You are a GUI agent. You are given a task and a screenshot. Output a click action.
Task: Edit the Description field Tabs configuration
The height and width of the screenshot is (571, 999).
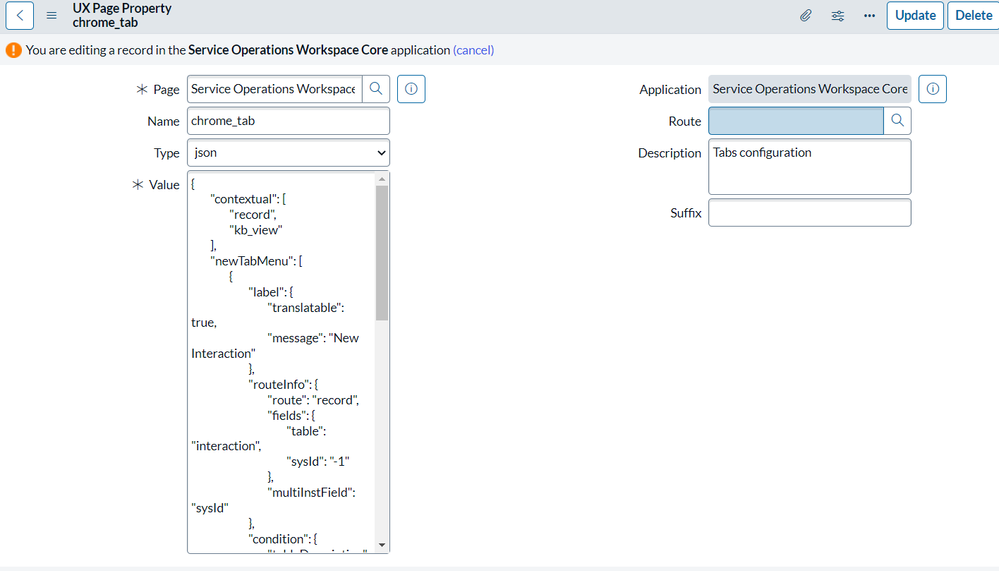809,166
